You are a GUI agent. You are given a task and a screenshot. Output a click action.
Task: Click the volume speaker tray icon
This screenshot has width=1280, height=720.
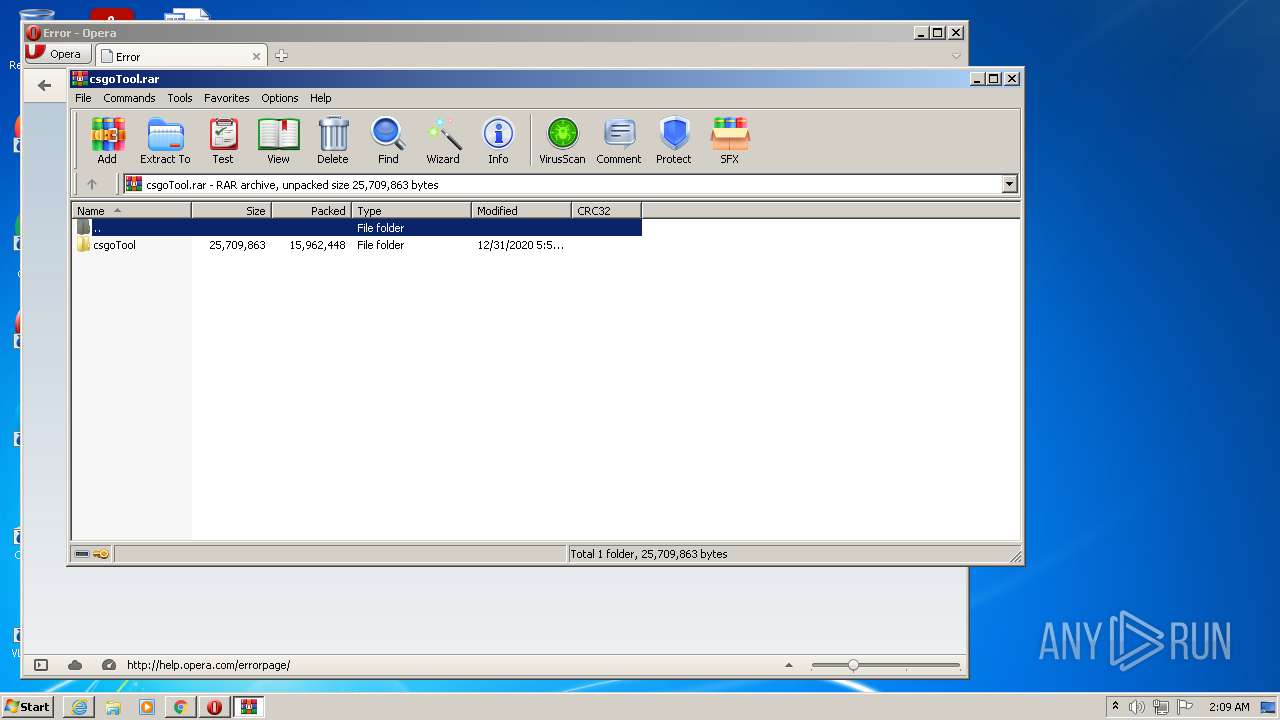pyautogui.click(x=1137, y=707)
